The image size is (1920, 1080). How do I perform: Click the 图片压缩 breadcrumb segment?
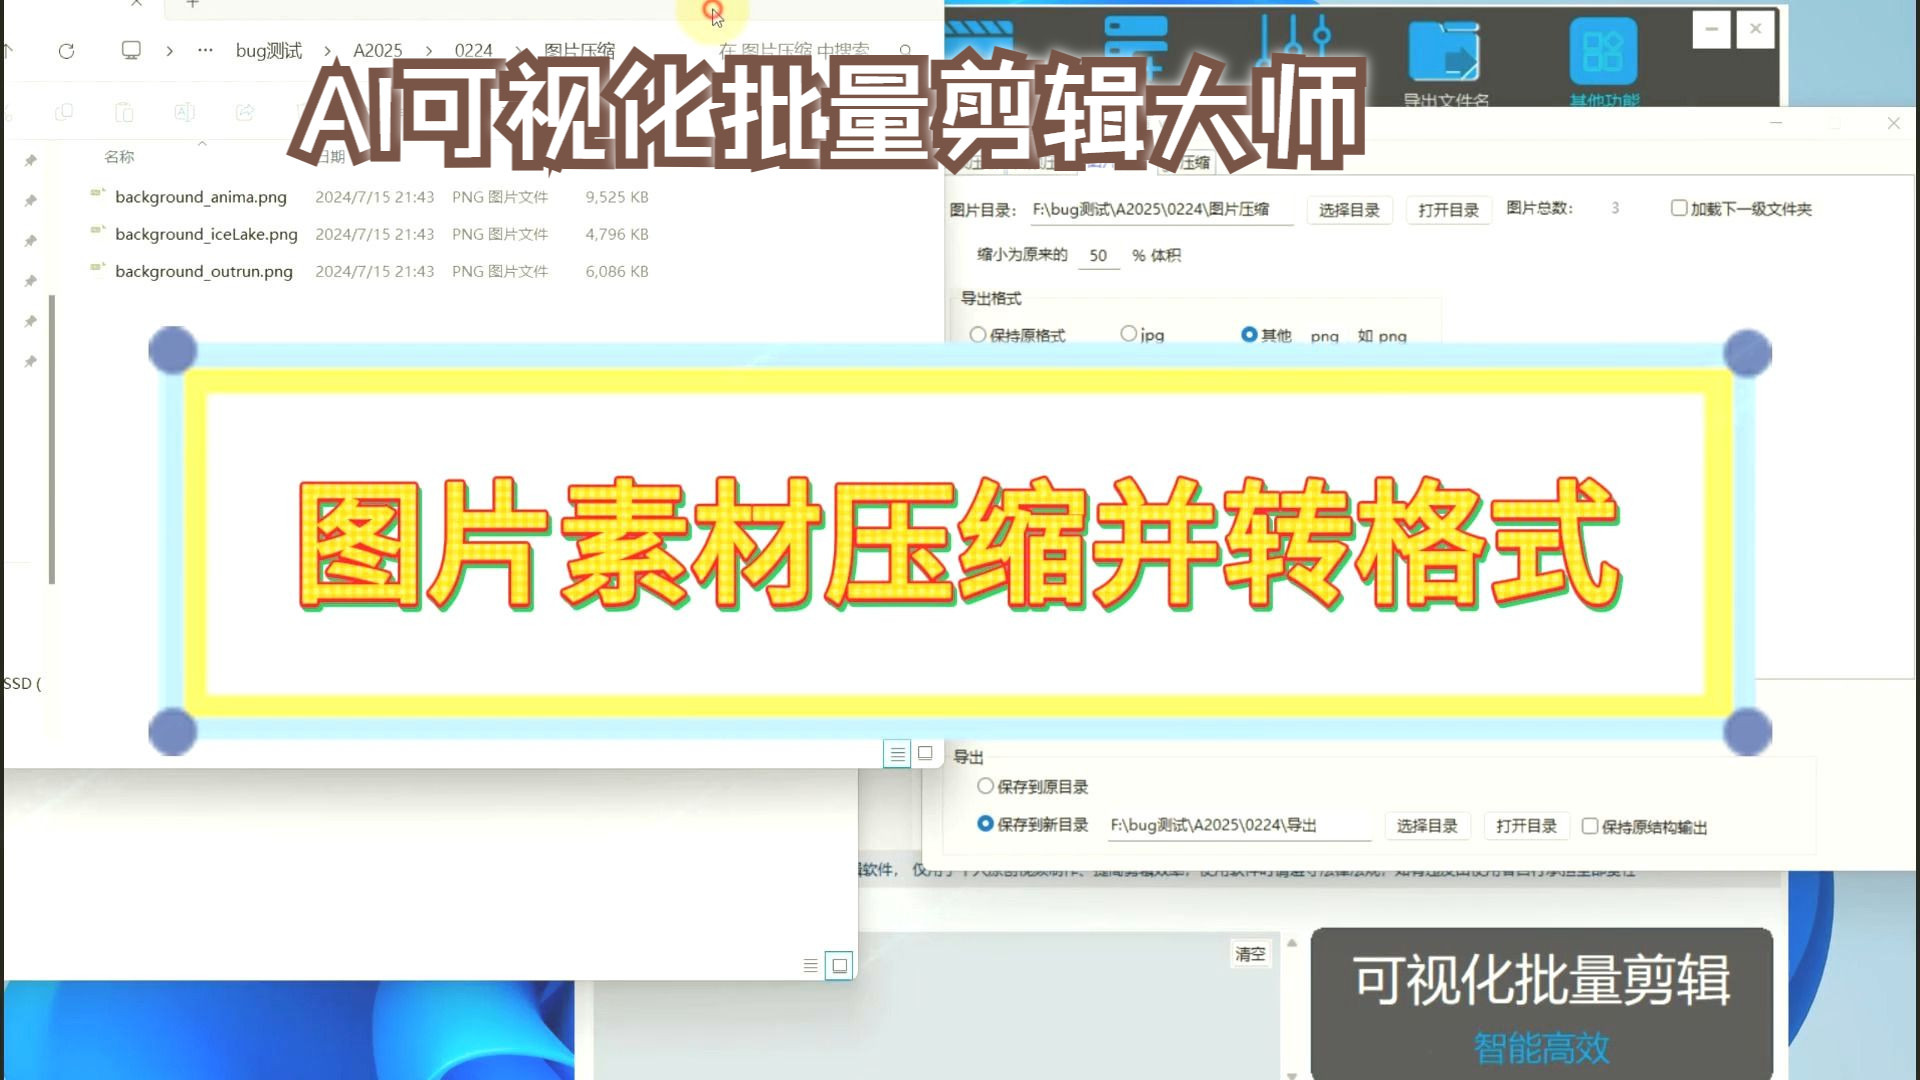tap(579, 51)
